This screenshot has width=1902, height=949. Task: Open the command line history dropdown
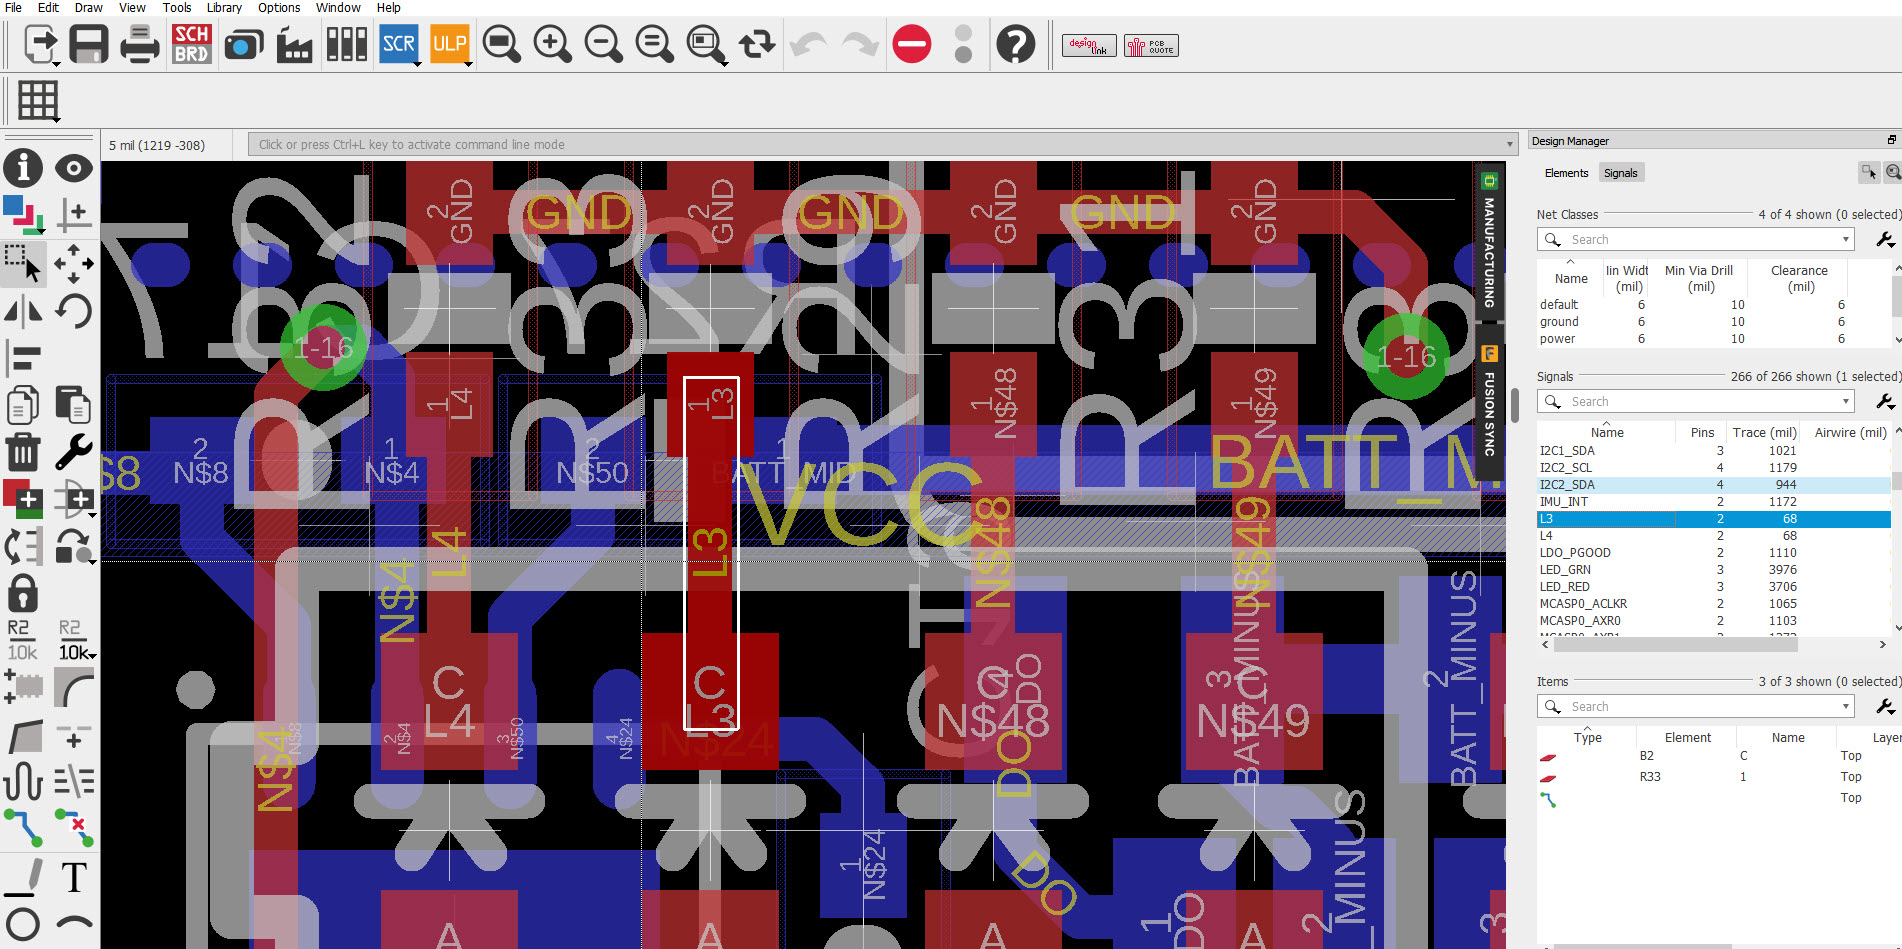pyautogui.click(x=1509, y=144)
